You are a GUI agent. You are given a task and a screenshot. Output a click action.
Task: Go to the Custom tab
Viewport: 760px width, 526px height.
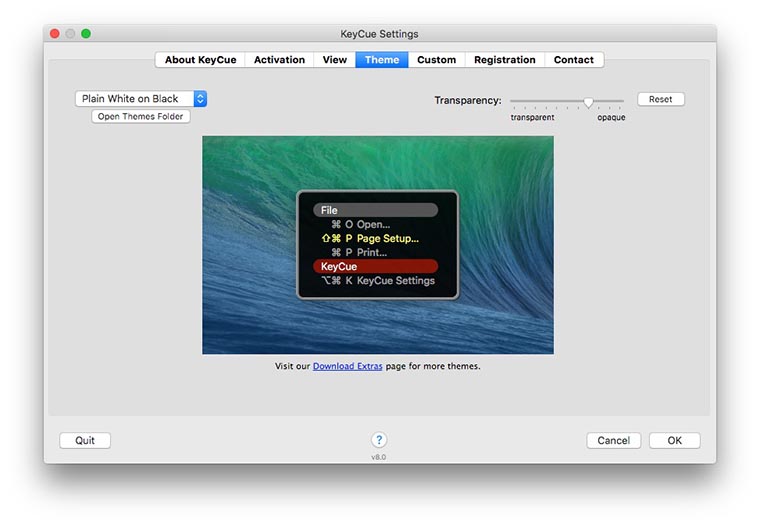click(x=436, y=60)
